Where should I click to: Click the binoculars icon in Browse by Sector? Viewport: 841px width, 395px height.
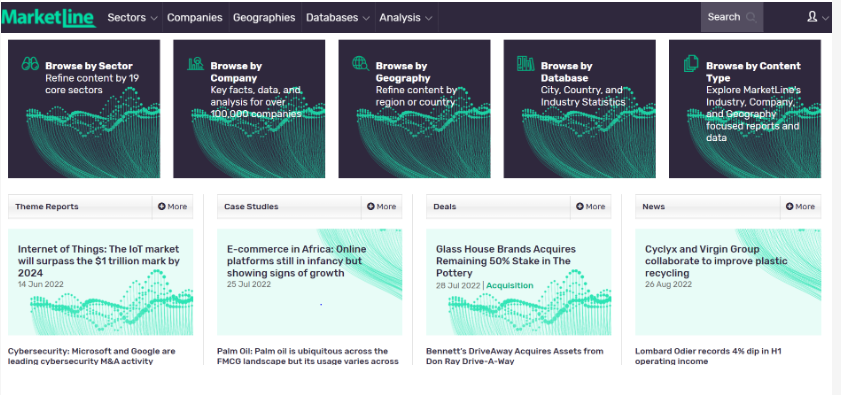pyautogui.click(x=30, y=64)
